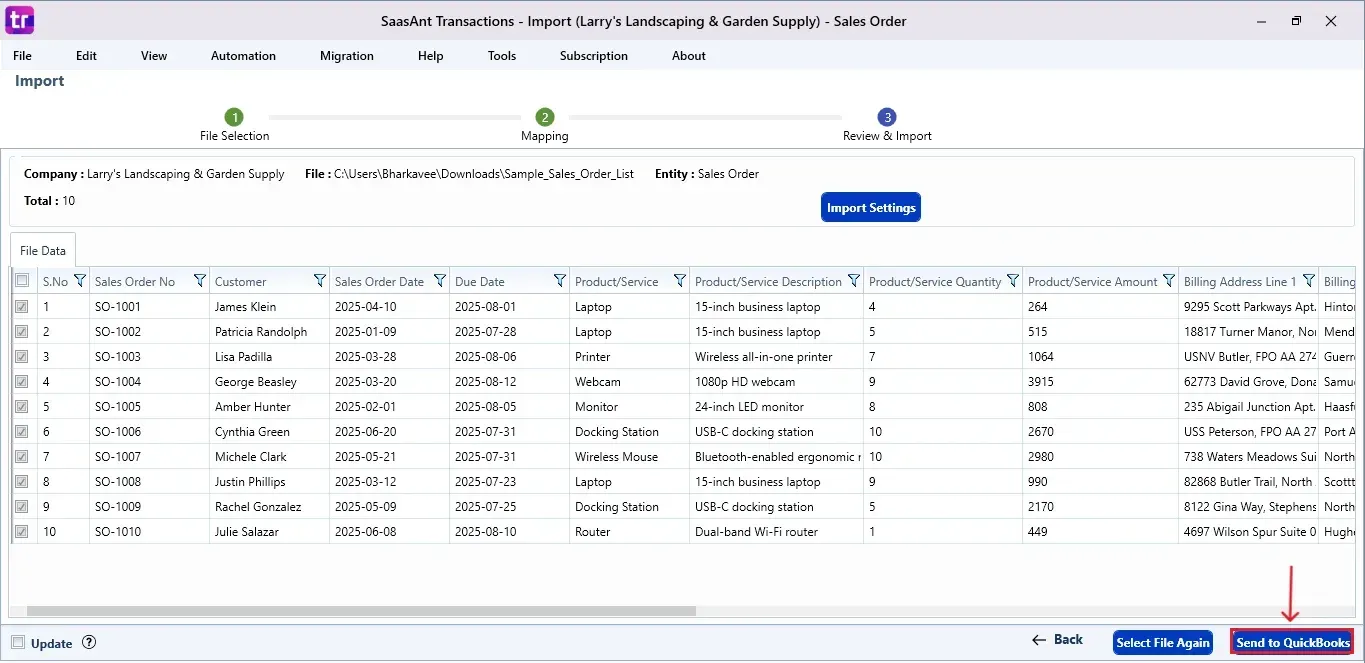This screenshot has width=1365, height=663.
Task: Open filter for Product/Service Description column
Action: coord(854,281)
